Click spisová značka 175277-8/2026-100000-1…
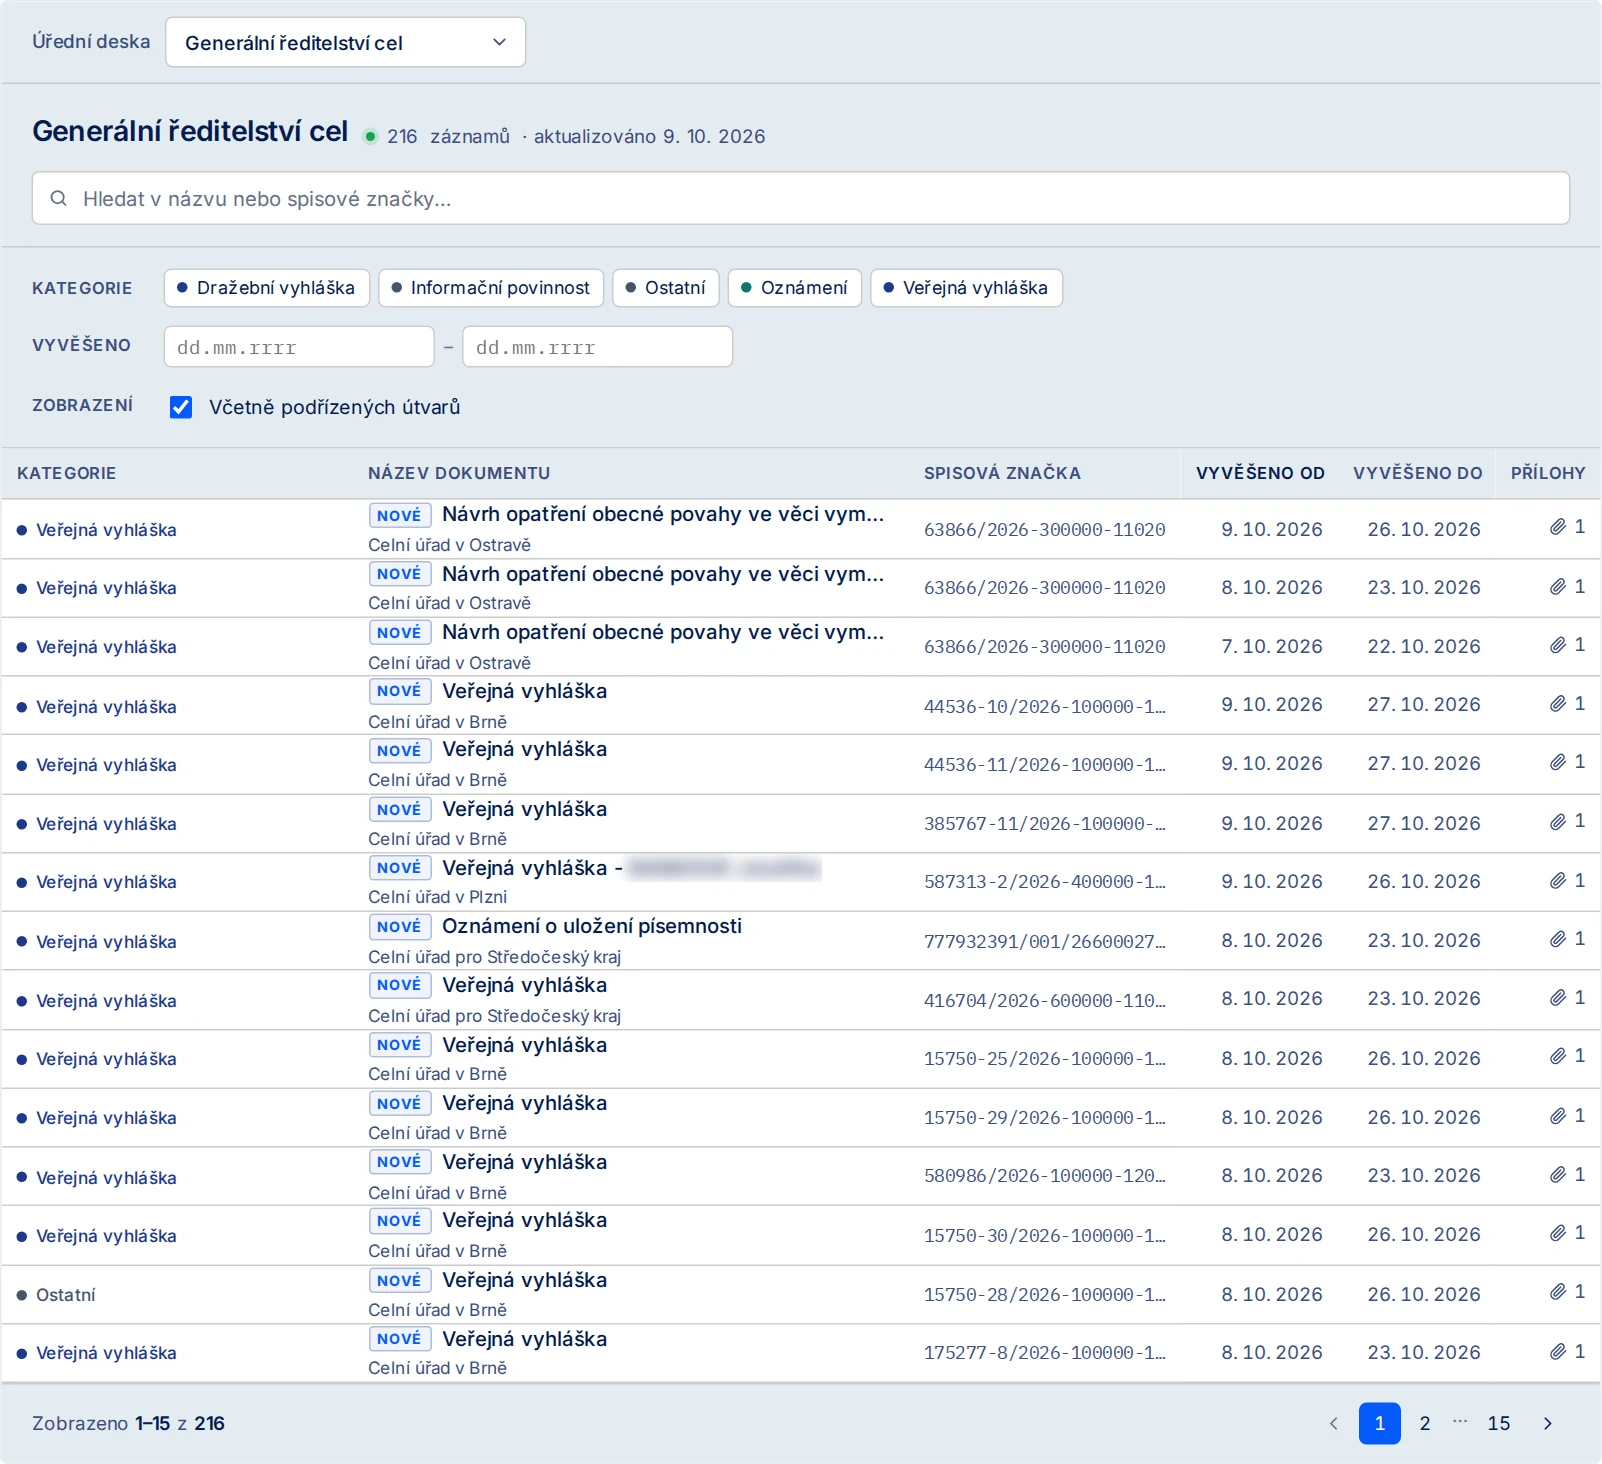 pos(1044,1352)
